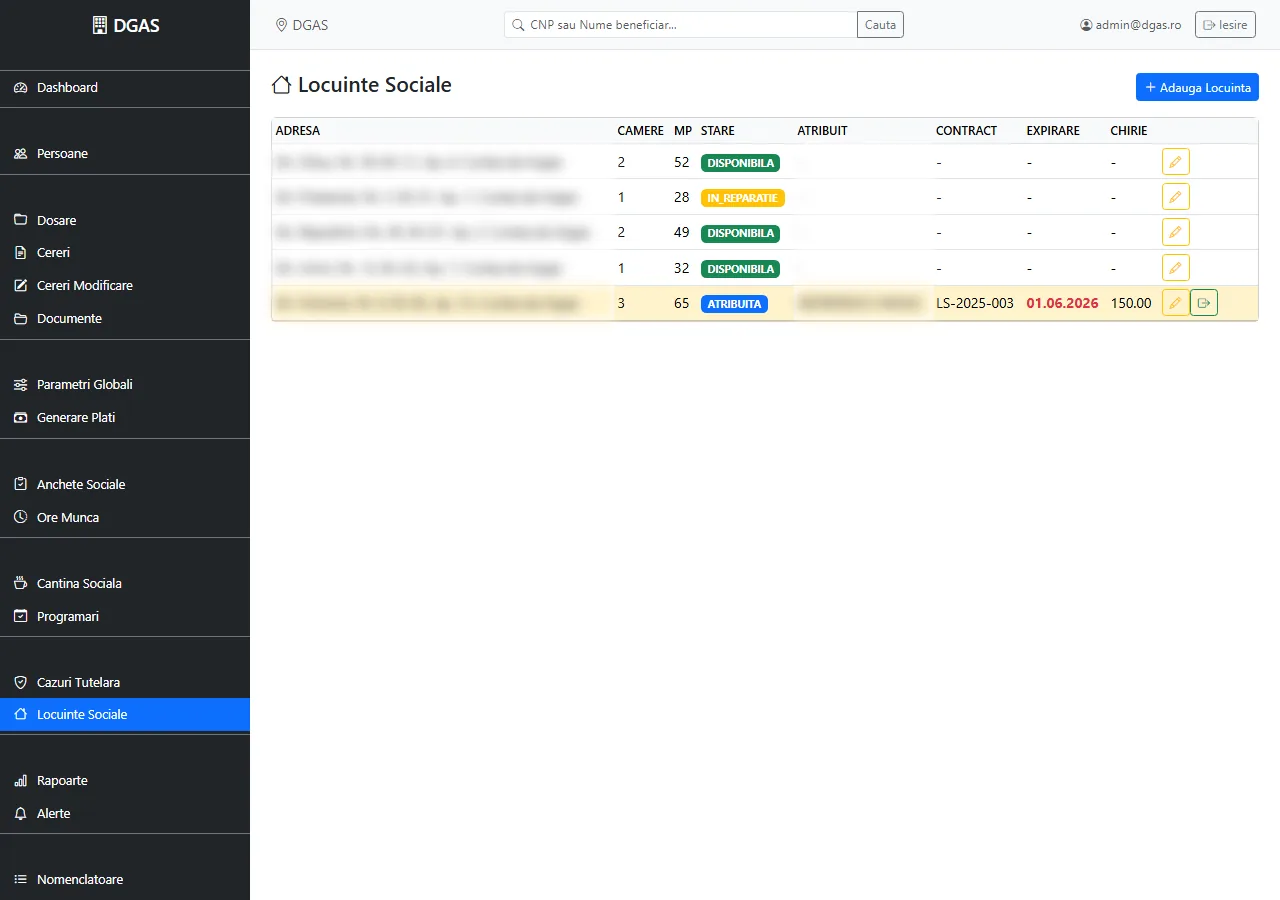Viewport: 1280px width, 900px height.
Task: Edit the LS-2025-003 contract row's pencil icon
Action: pyautogui.click(x=1176, y=303)
